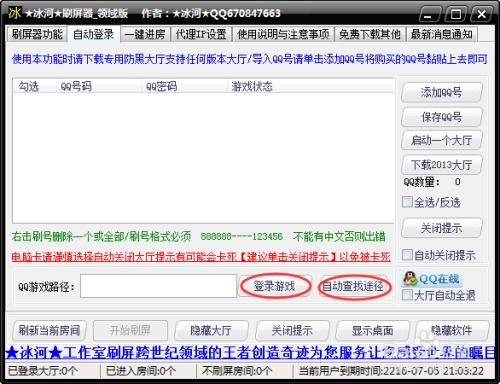Toggle the 全选/反选 checkbox
The width and height of the screenshot is (500, 384).
click(x=407, y=202)
